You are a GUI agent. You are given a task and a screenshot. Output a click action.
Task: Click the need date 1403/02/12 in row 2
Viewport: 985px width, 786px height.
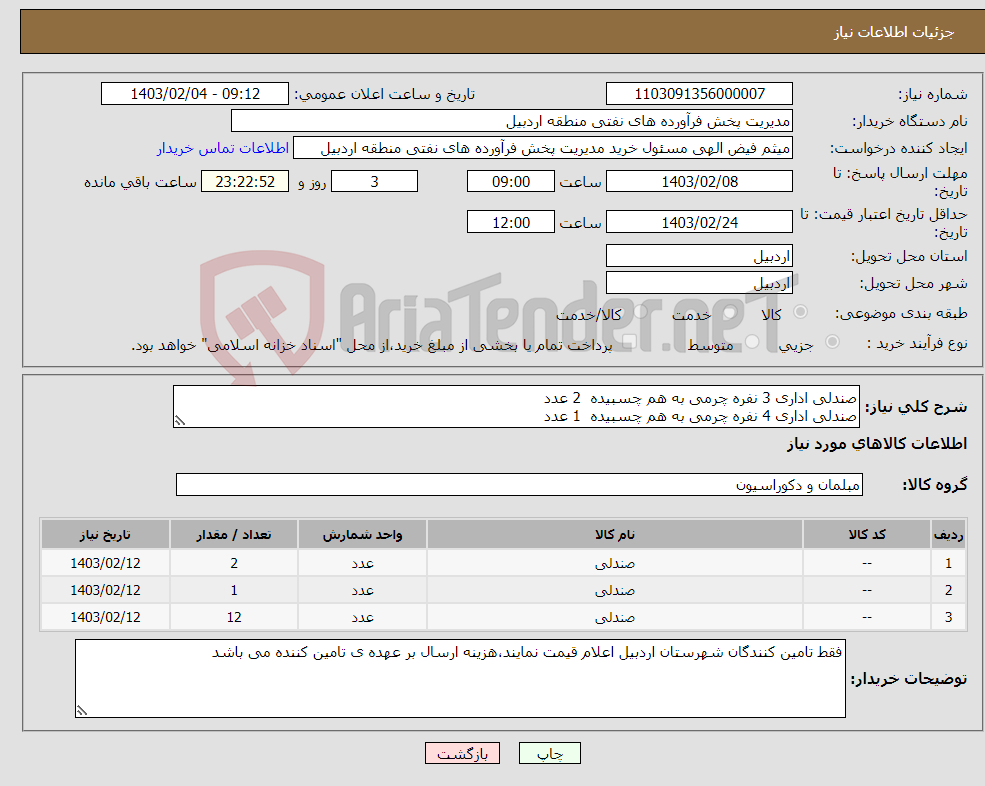pos(105,591)
